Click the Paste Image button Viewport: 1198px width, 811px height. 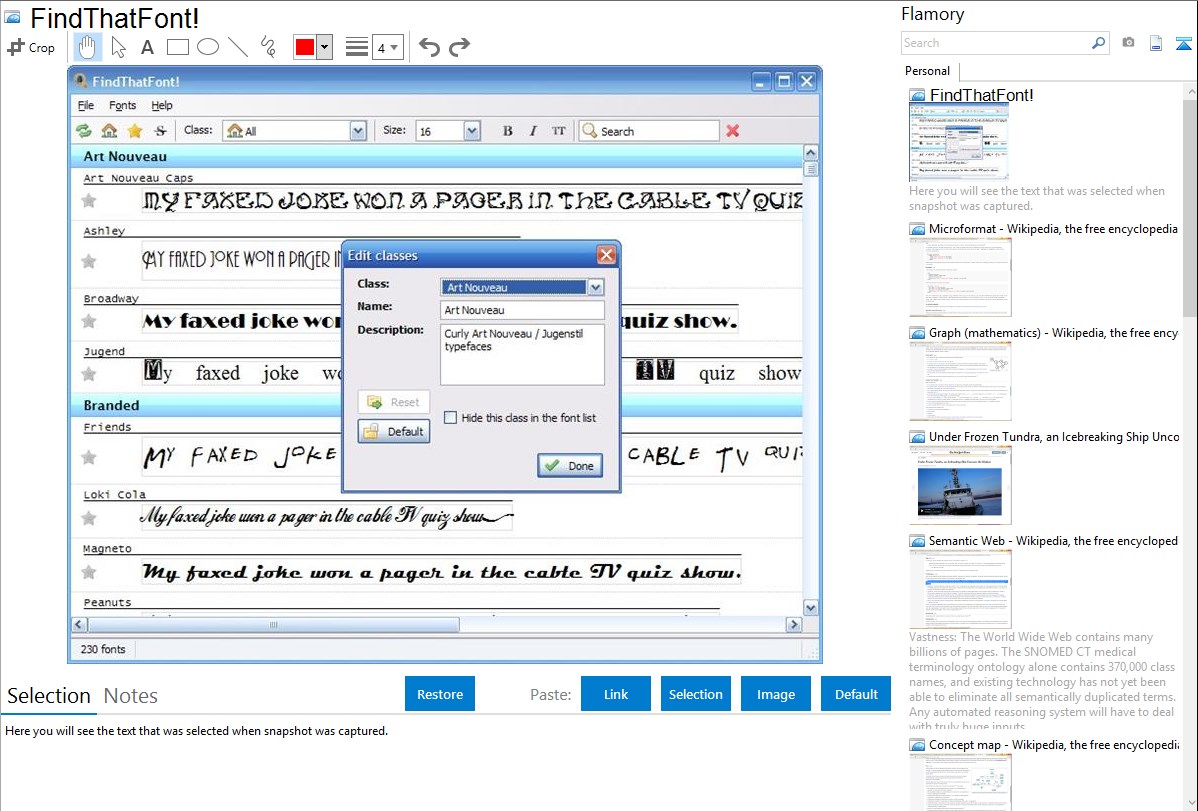click(775, 694)
